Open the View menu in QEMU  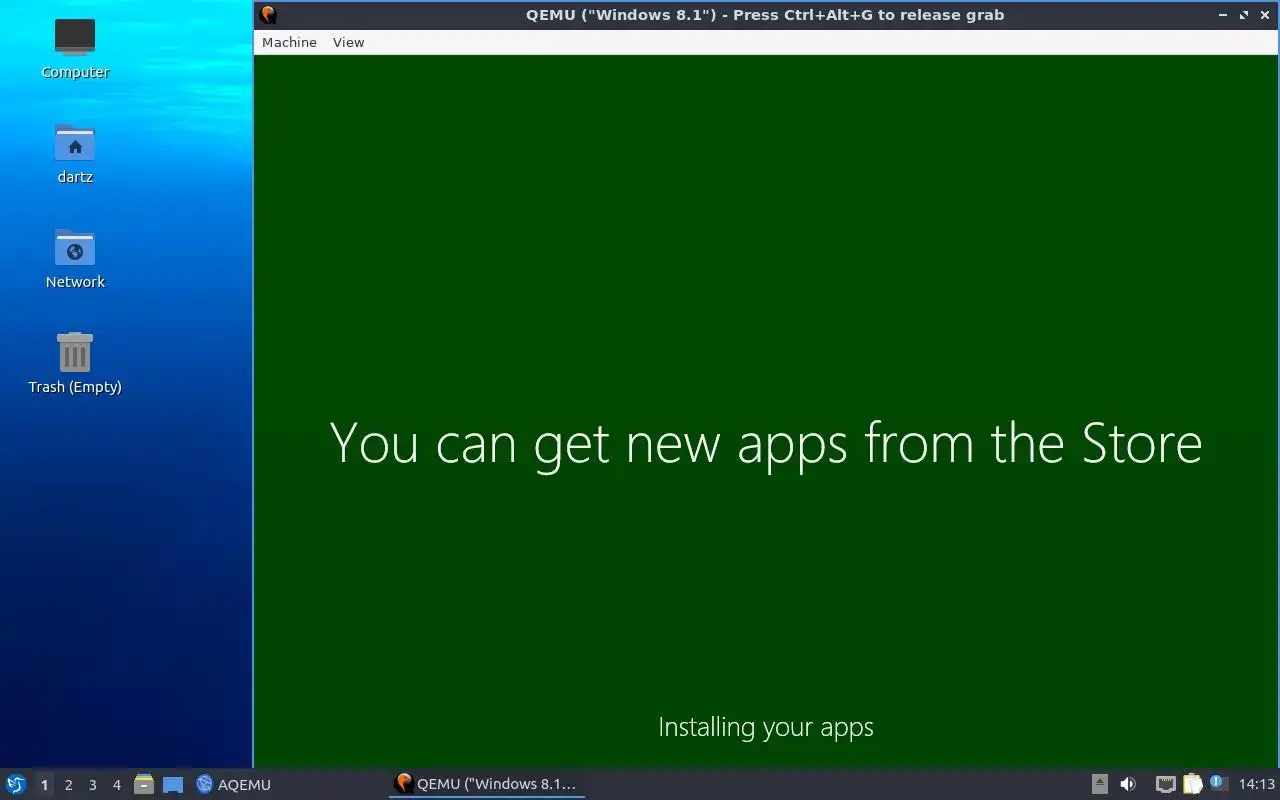(348, 42)
